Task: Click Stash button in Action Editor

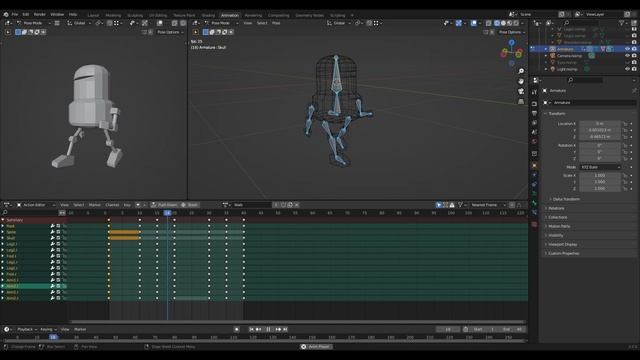Action: [x=190, y=205]
